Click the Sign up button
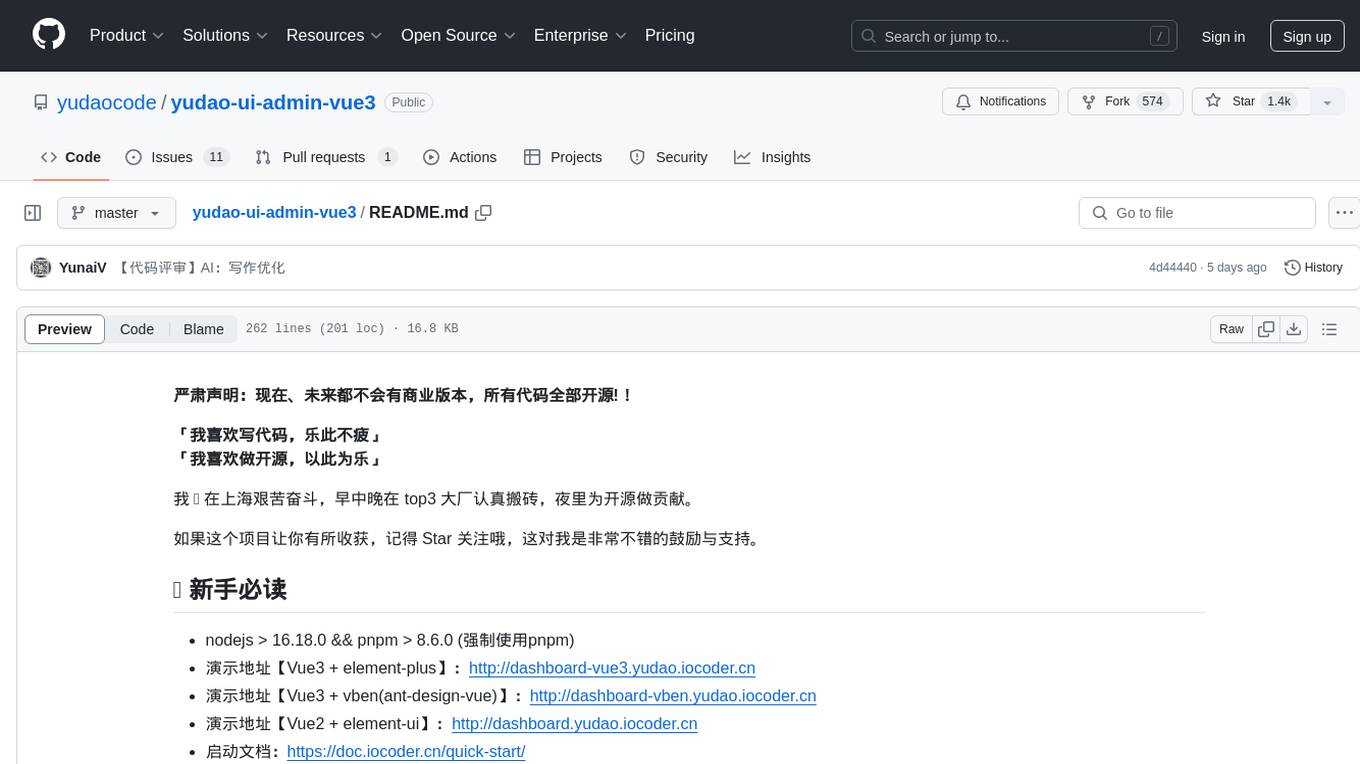This screenshot has width=1360, height=764. 1307,36
